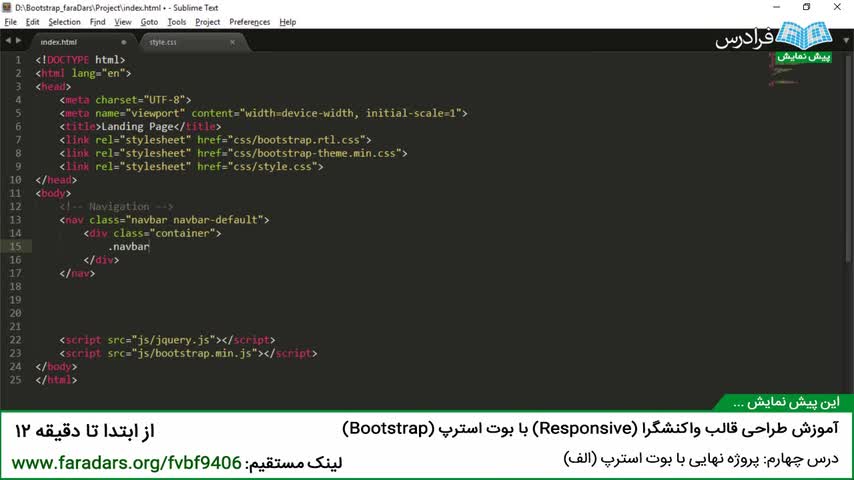Switch to the index.html tab
Image resolution: width=854 pixels, height=480 pixels.
click(82, 42)
